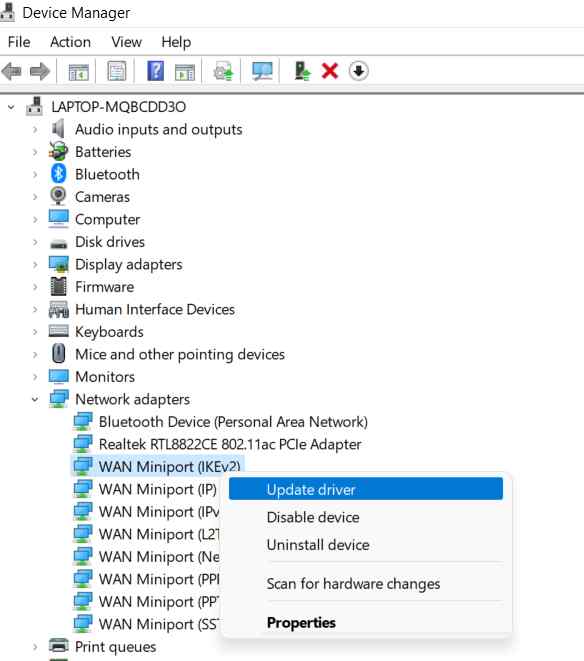The width and height of the screenshot is (584, 661).
Task: Click the Human Interface Devices icon
Action: tap(58, 309)
